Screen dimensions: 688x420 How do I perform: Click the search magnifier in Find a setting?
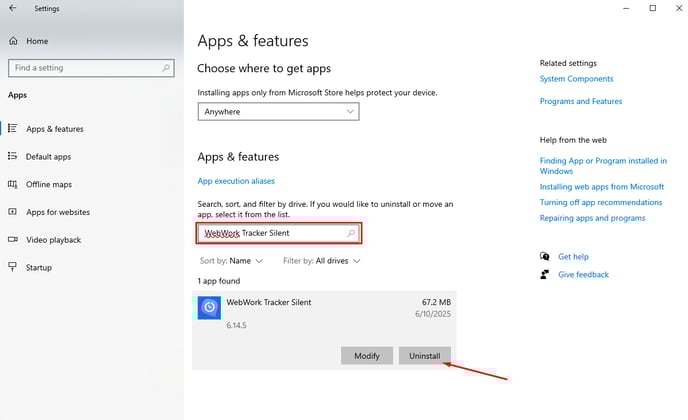(x=165, y=68)
